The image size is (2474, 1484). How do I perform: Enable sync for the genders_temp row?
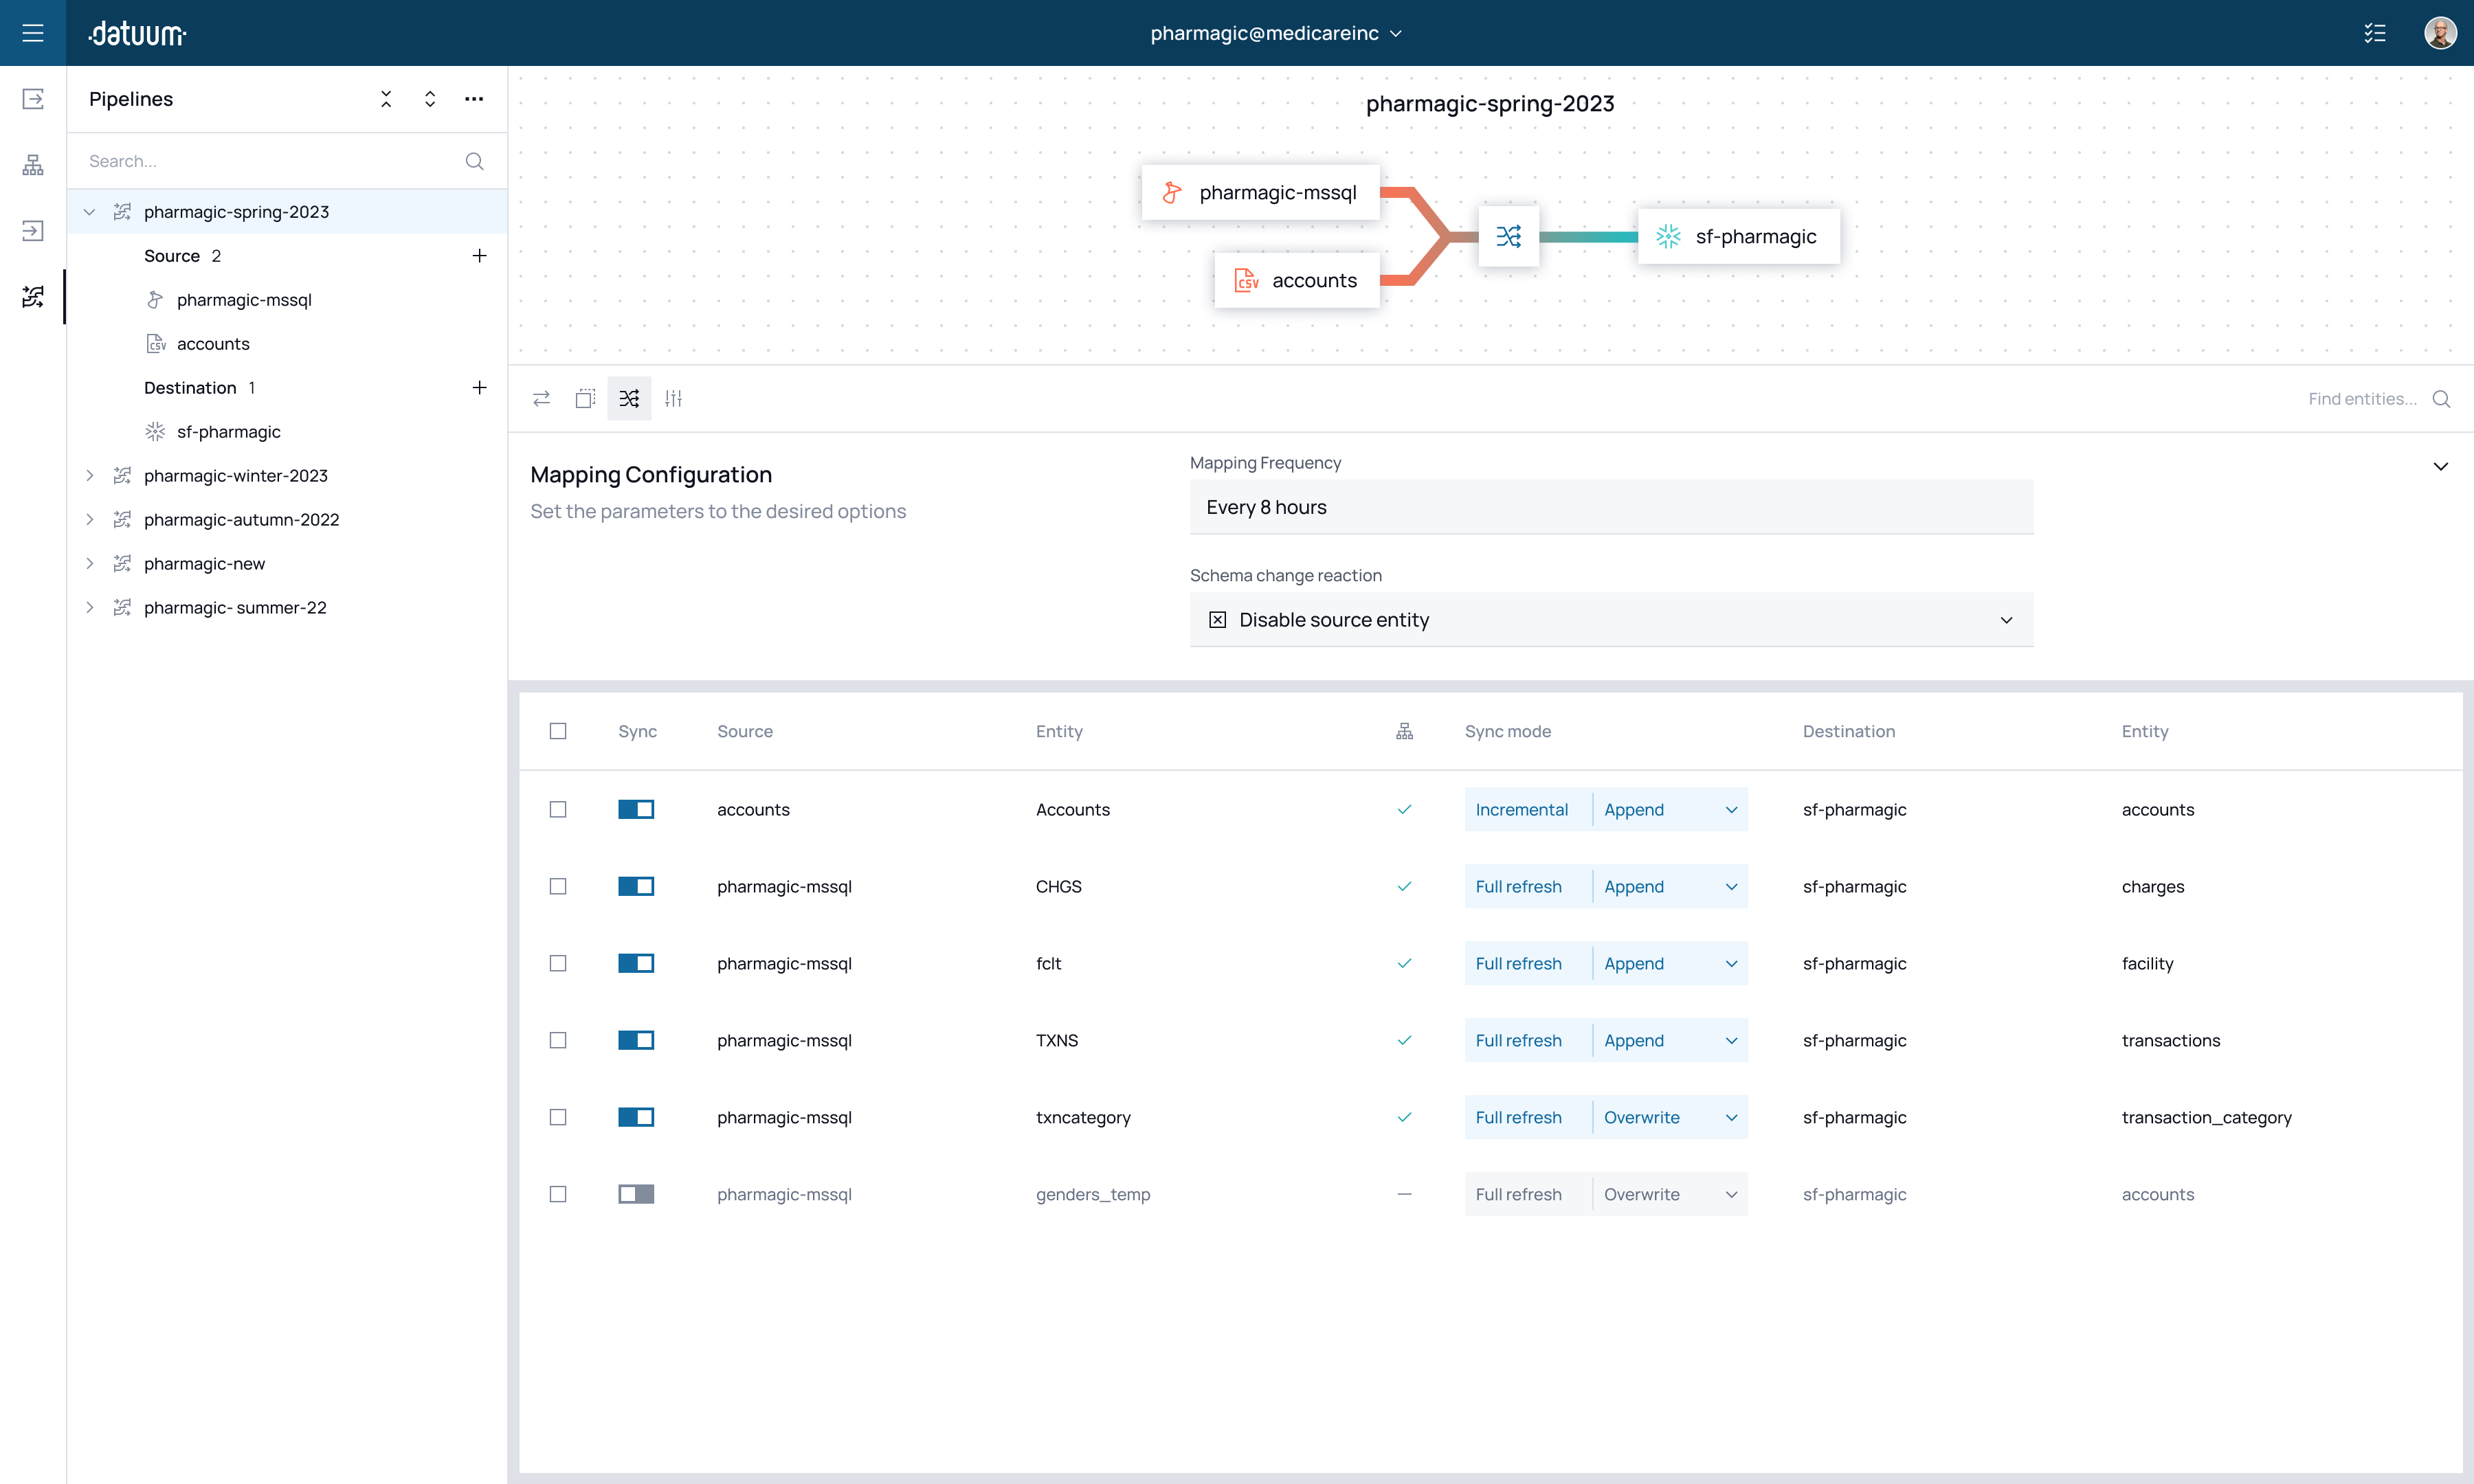pos(636,1194)
